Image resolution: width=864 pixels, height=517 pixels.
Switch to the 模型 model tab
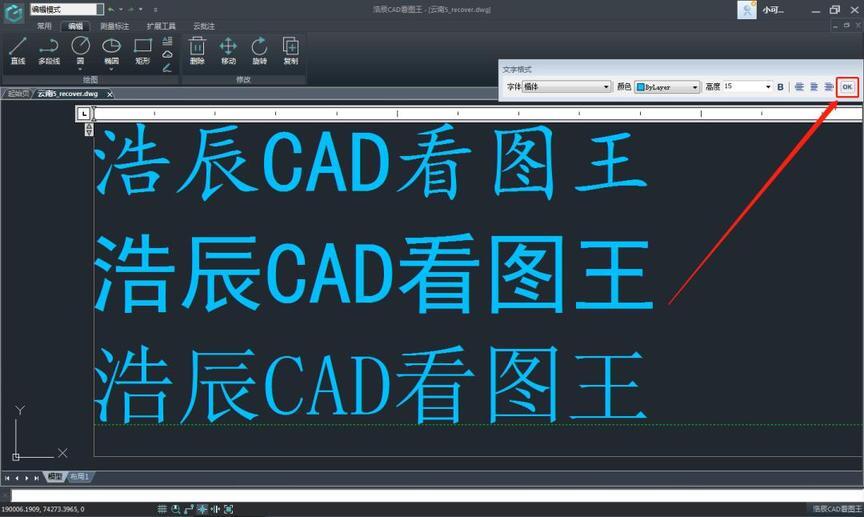click(x=55, y=477)
